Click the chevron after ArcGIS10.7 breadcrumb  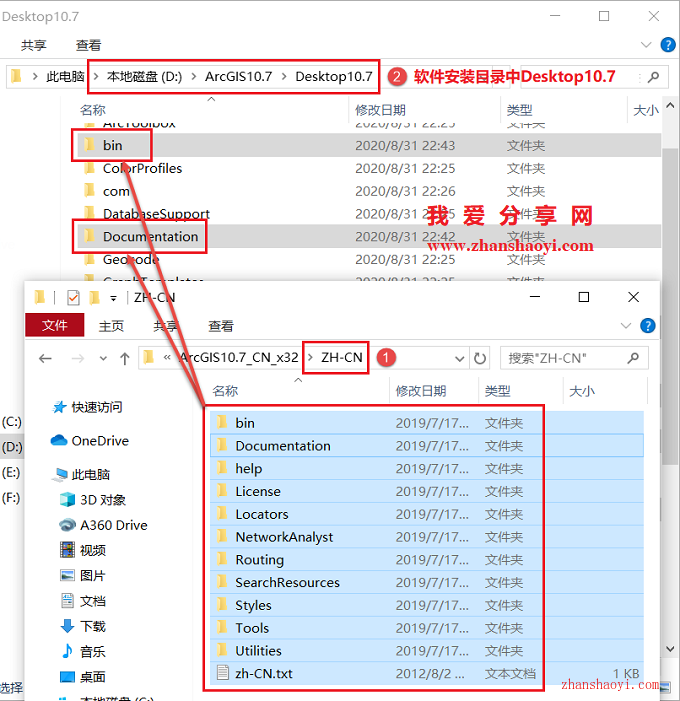284,76
